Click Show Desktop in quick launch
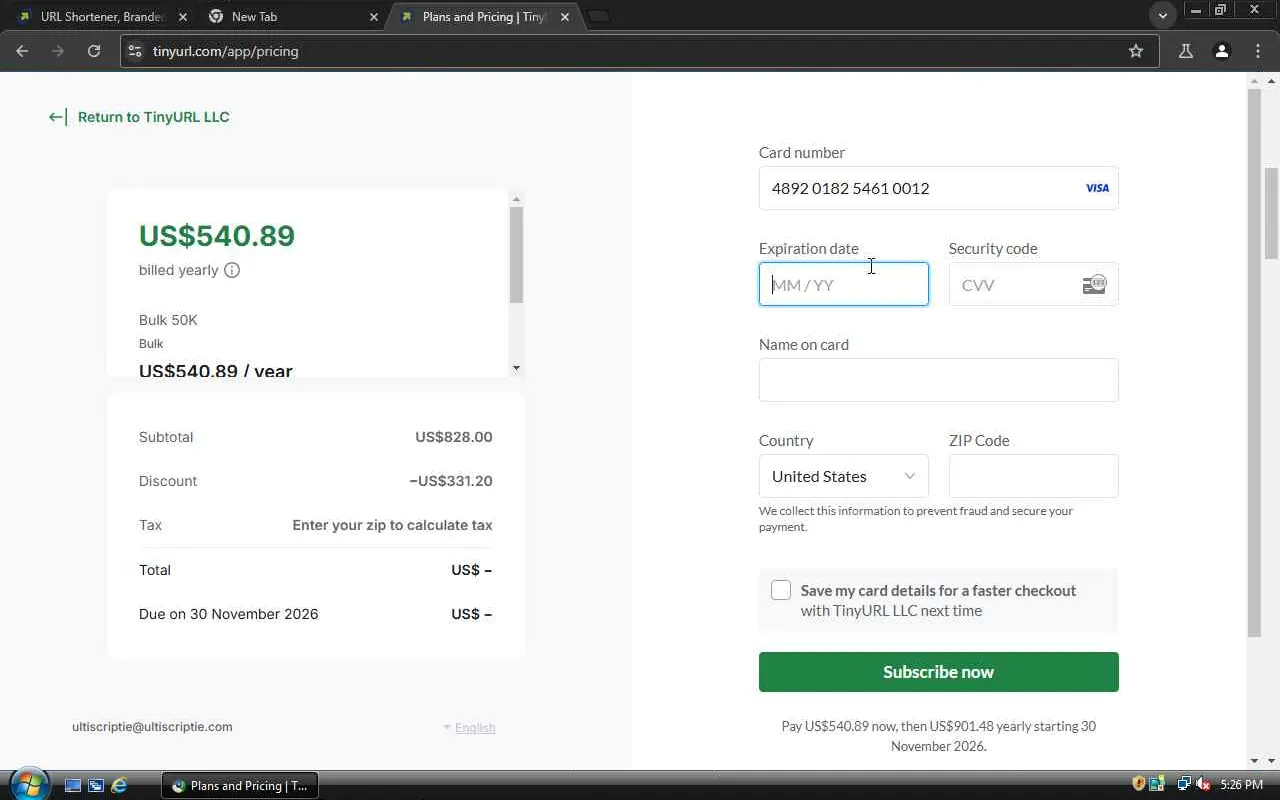Viewport: 1280px width, 800px height. click(73, 786)
